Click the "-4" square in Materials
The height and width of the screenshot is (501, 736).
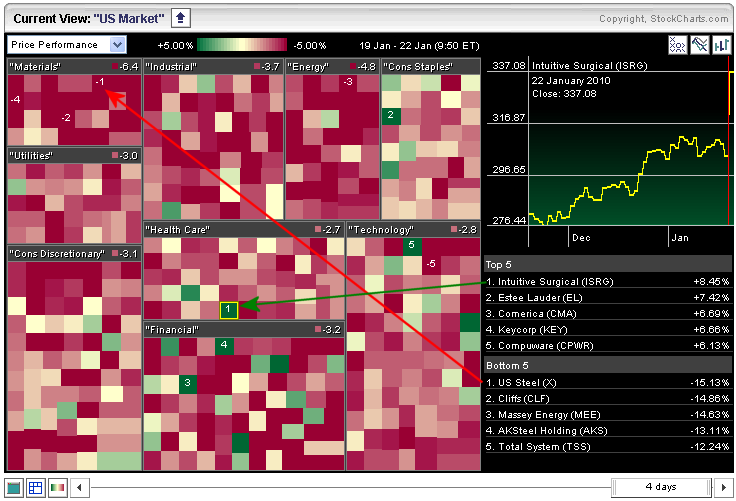(x=16, y=100)
